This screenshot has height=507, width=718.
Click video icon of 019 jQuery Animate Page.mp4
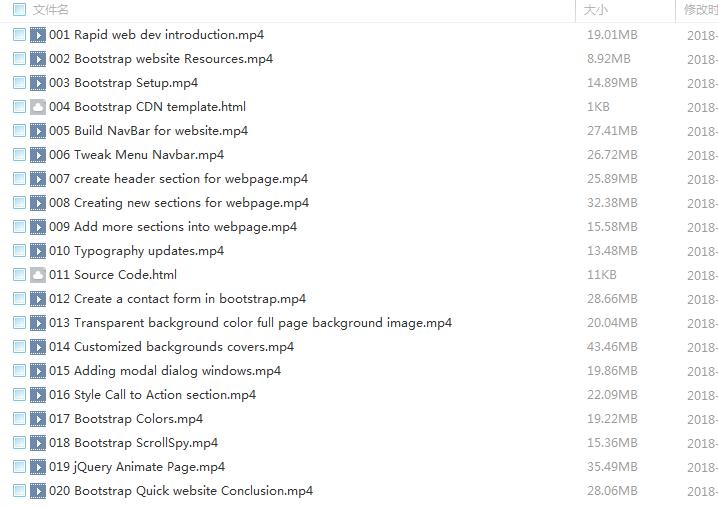tap(38, 467)
